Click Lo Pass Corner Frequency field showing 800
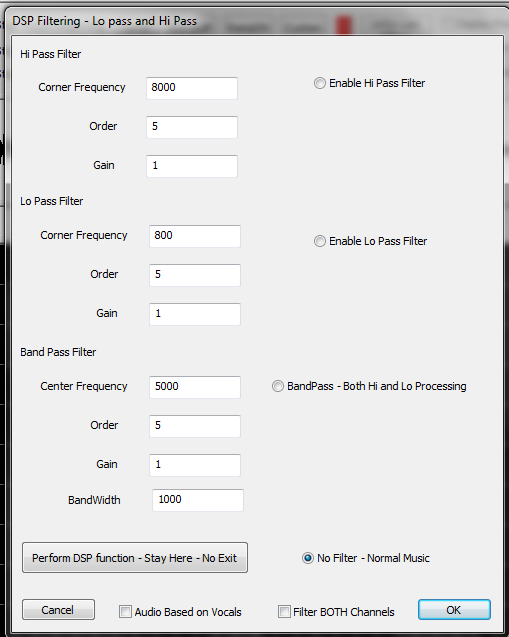Screen dimensions: 509x637 point(195,236)
